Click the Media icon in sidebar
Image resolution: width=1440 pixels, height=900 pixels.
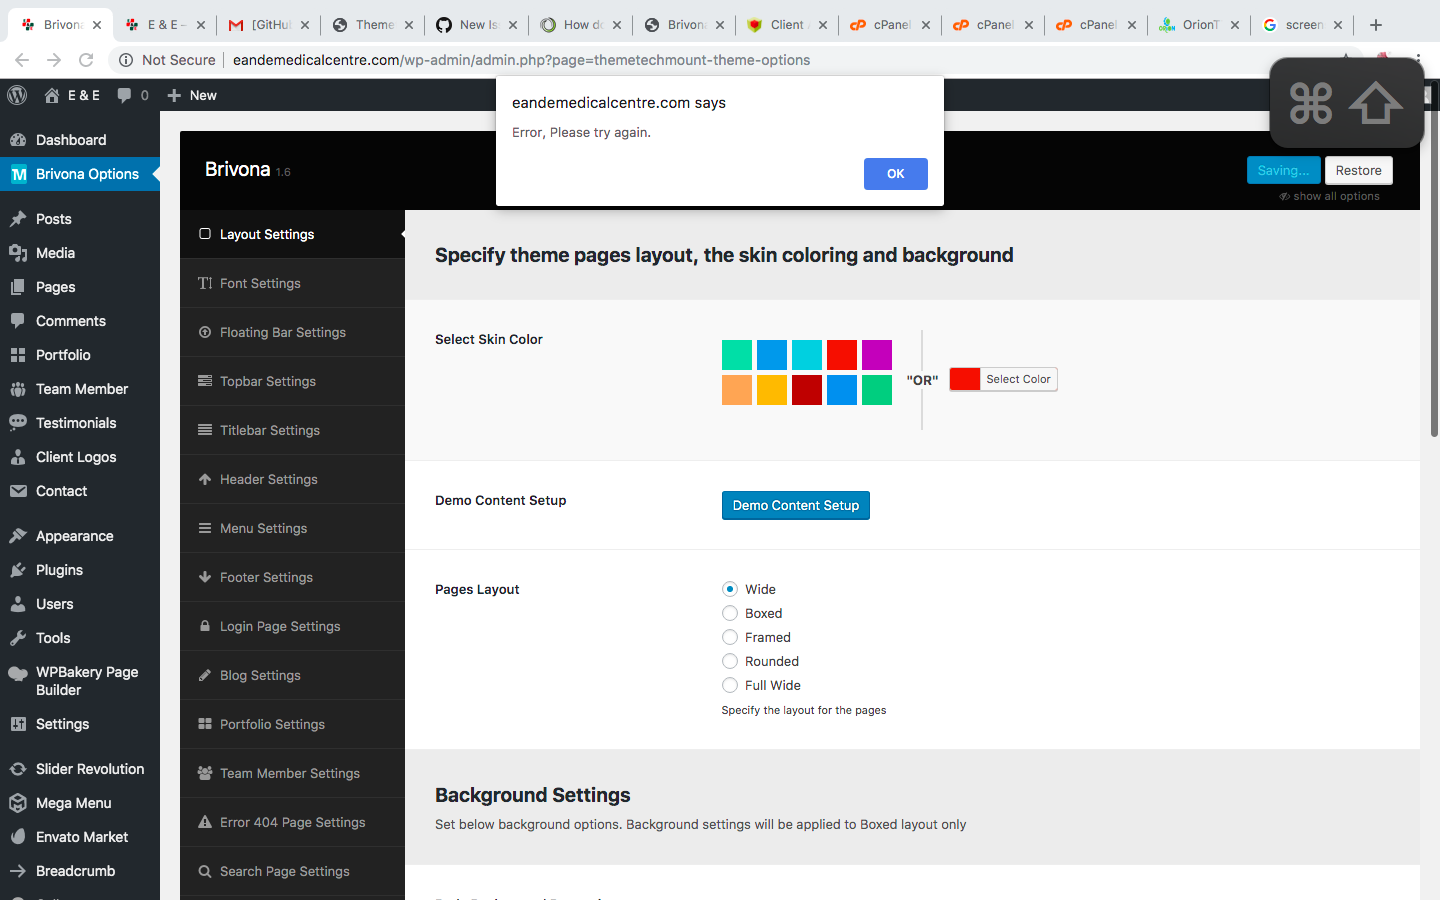tap(18, 253)
